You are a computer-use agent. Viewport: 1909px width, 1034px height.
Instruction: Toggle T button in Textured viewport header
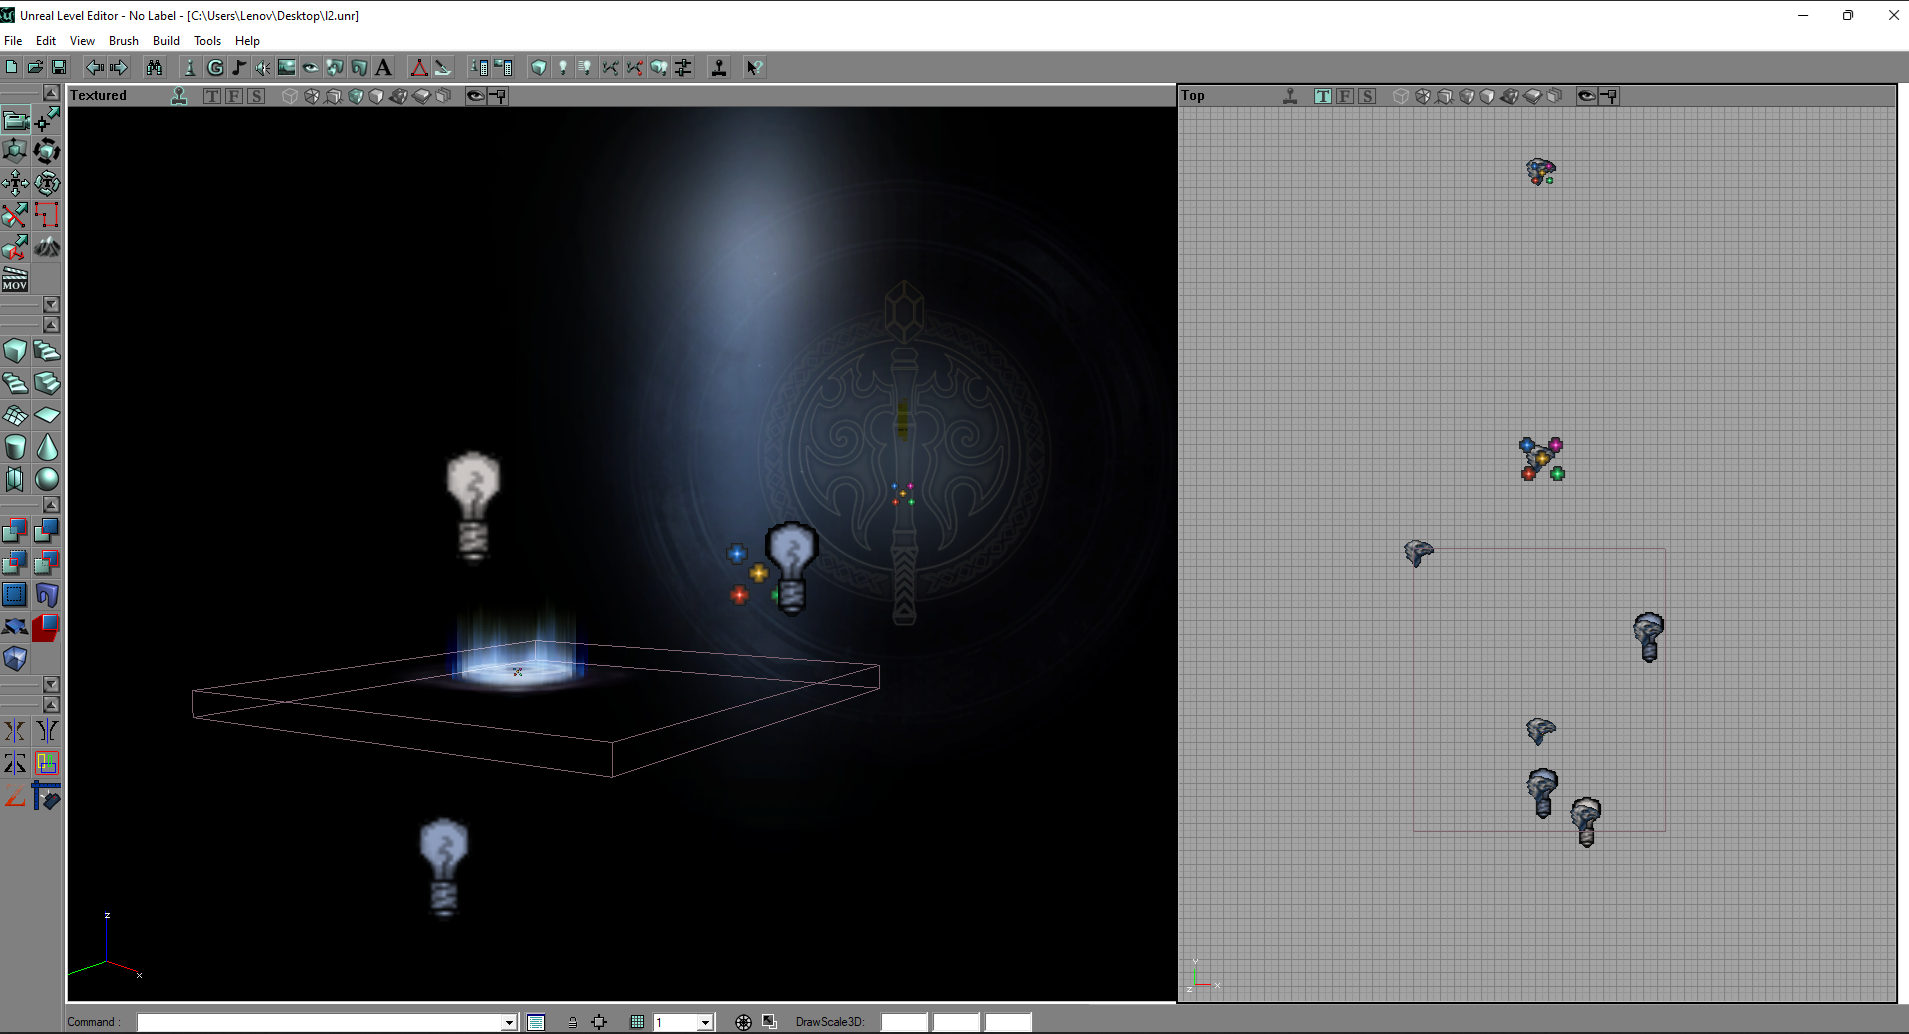coord(212,96)
